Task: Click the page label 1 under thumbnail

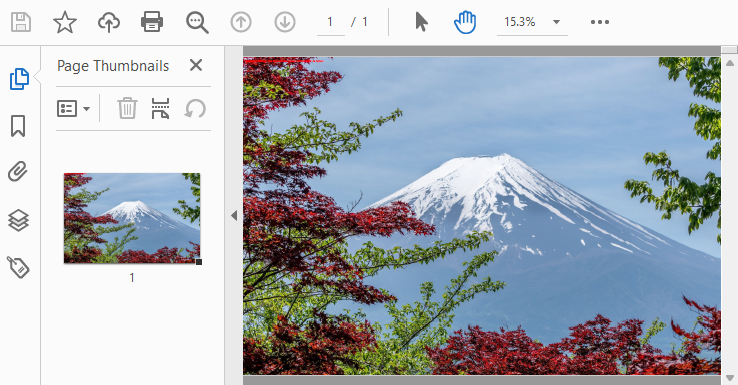Action: [132, 278]
